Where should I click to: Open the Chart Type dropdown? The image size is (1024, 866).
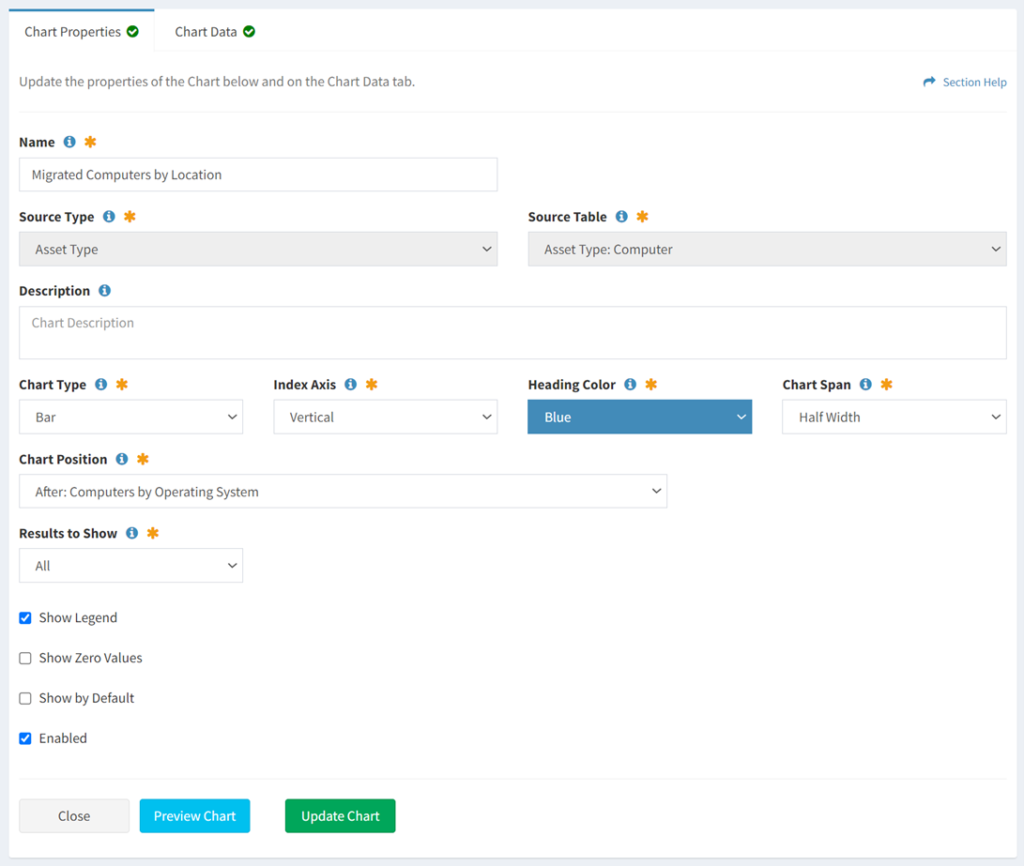tap(131, 416)
